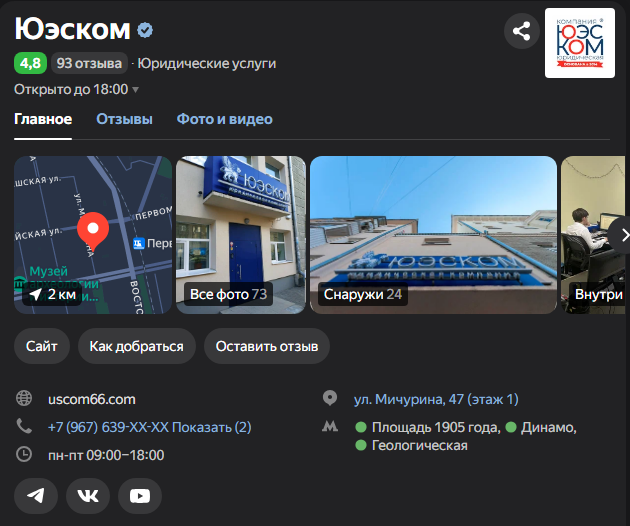This screenshot has height=526, width=630.
Task: Click the blue verified badge next to Юэском
Action: coord(145,30)
